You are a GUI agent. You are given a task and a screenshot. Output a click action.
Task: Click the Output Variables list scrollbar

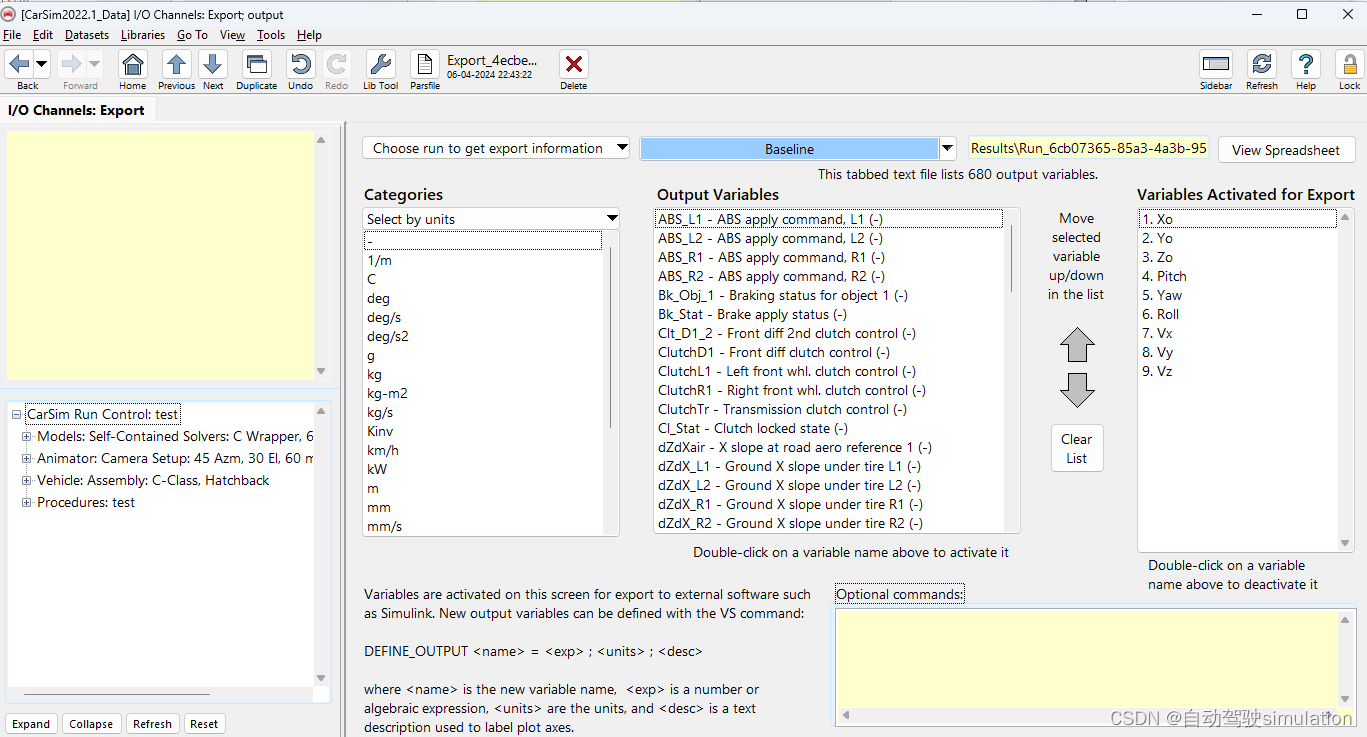point(1012,258)
